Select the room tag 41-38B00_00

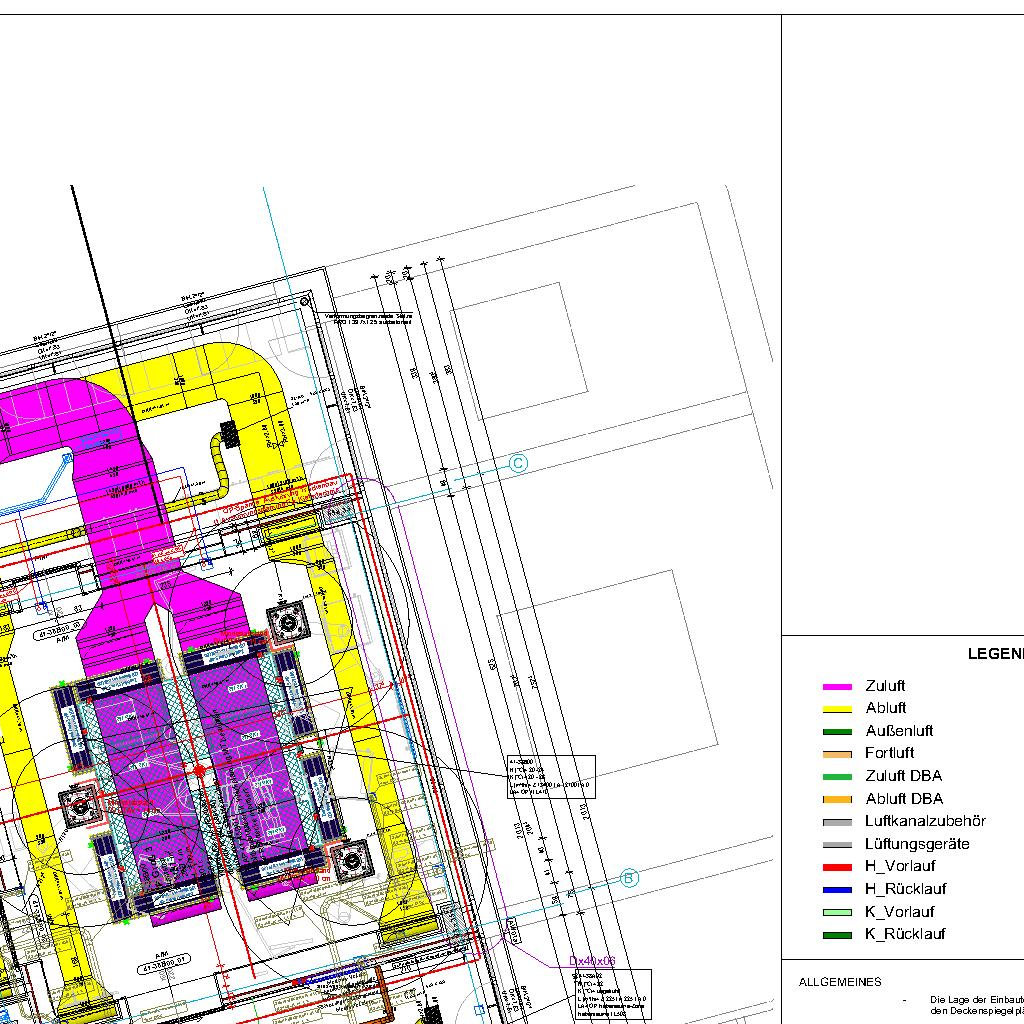59,632
